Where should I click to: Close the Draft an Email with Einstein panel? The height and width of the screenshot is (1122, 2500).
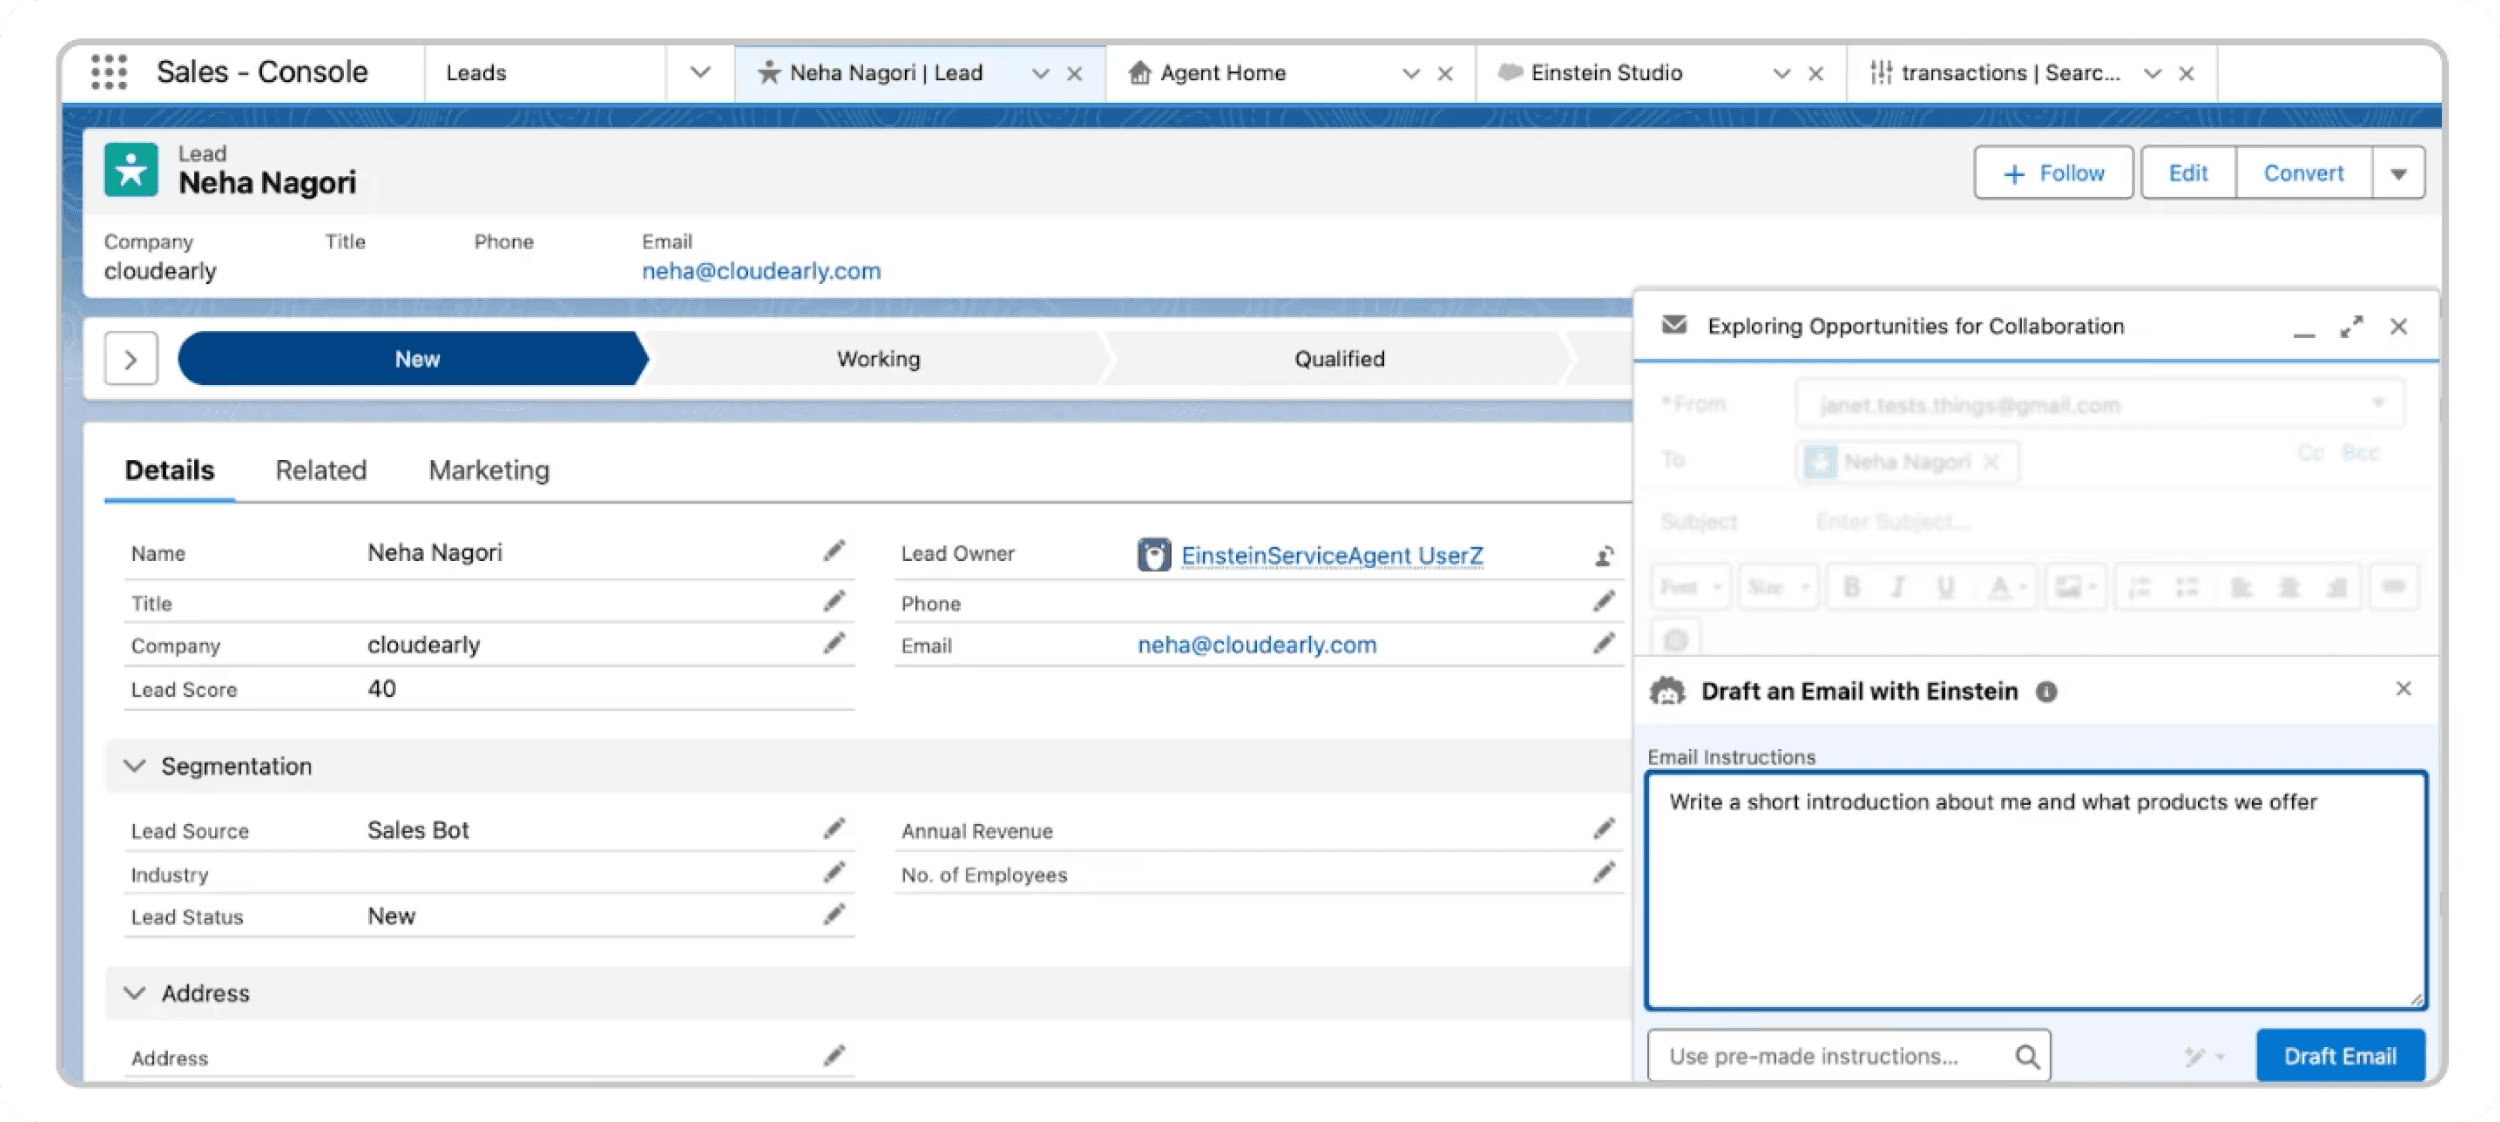point(2404,689)
